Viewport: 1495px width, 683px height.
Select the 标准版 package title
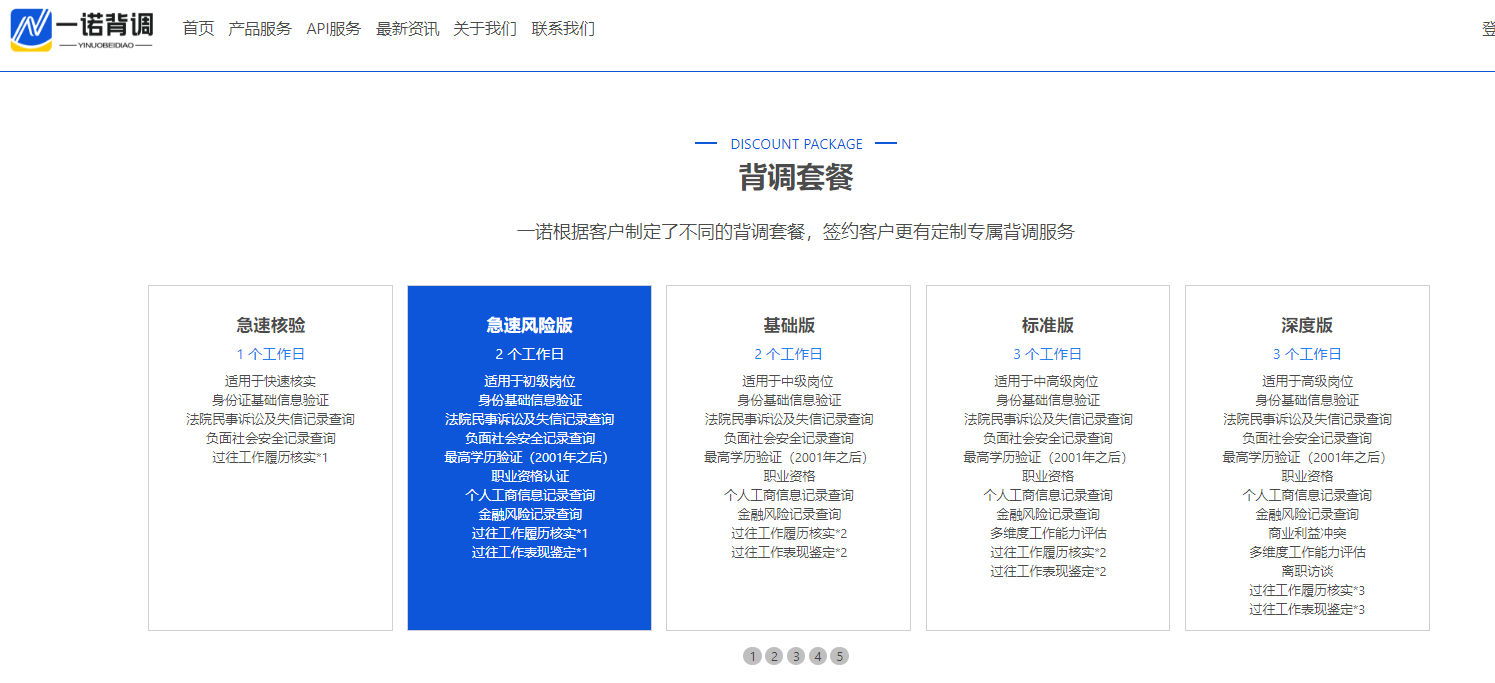click(1048, 325)
